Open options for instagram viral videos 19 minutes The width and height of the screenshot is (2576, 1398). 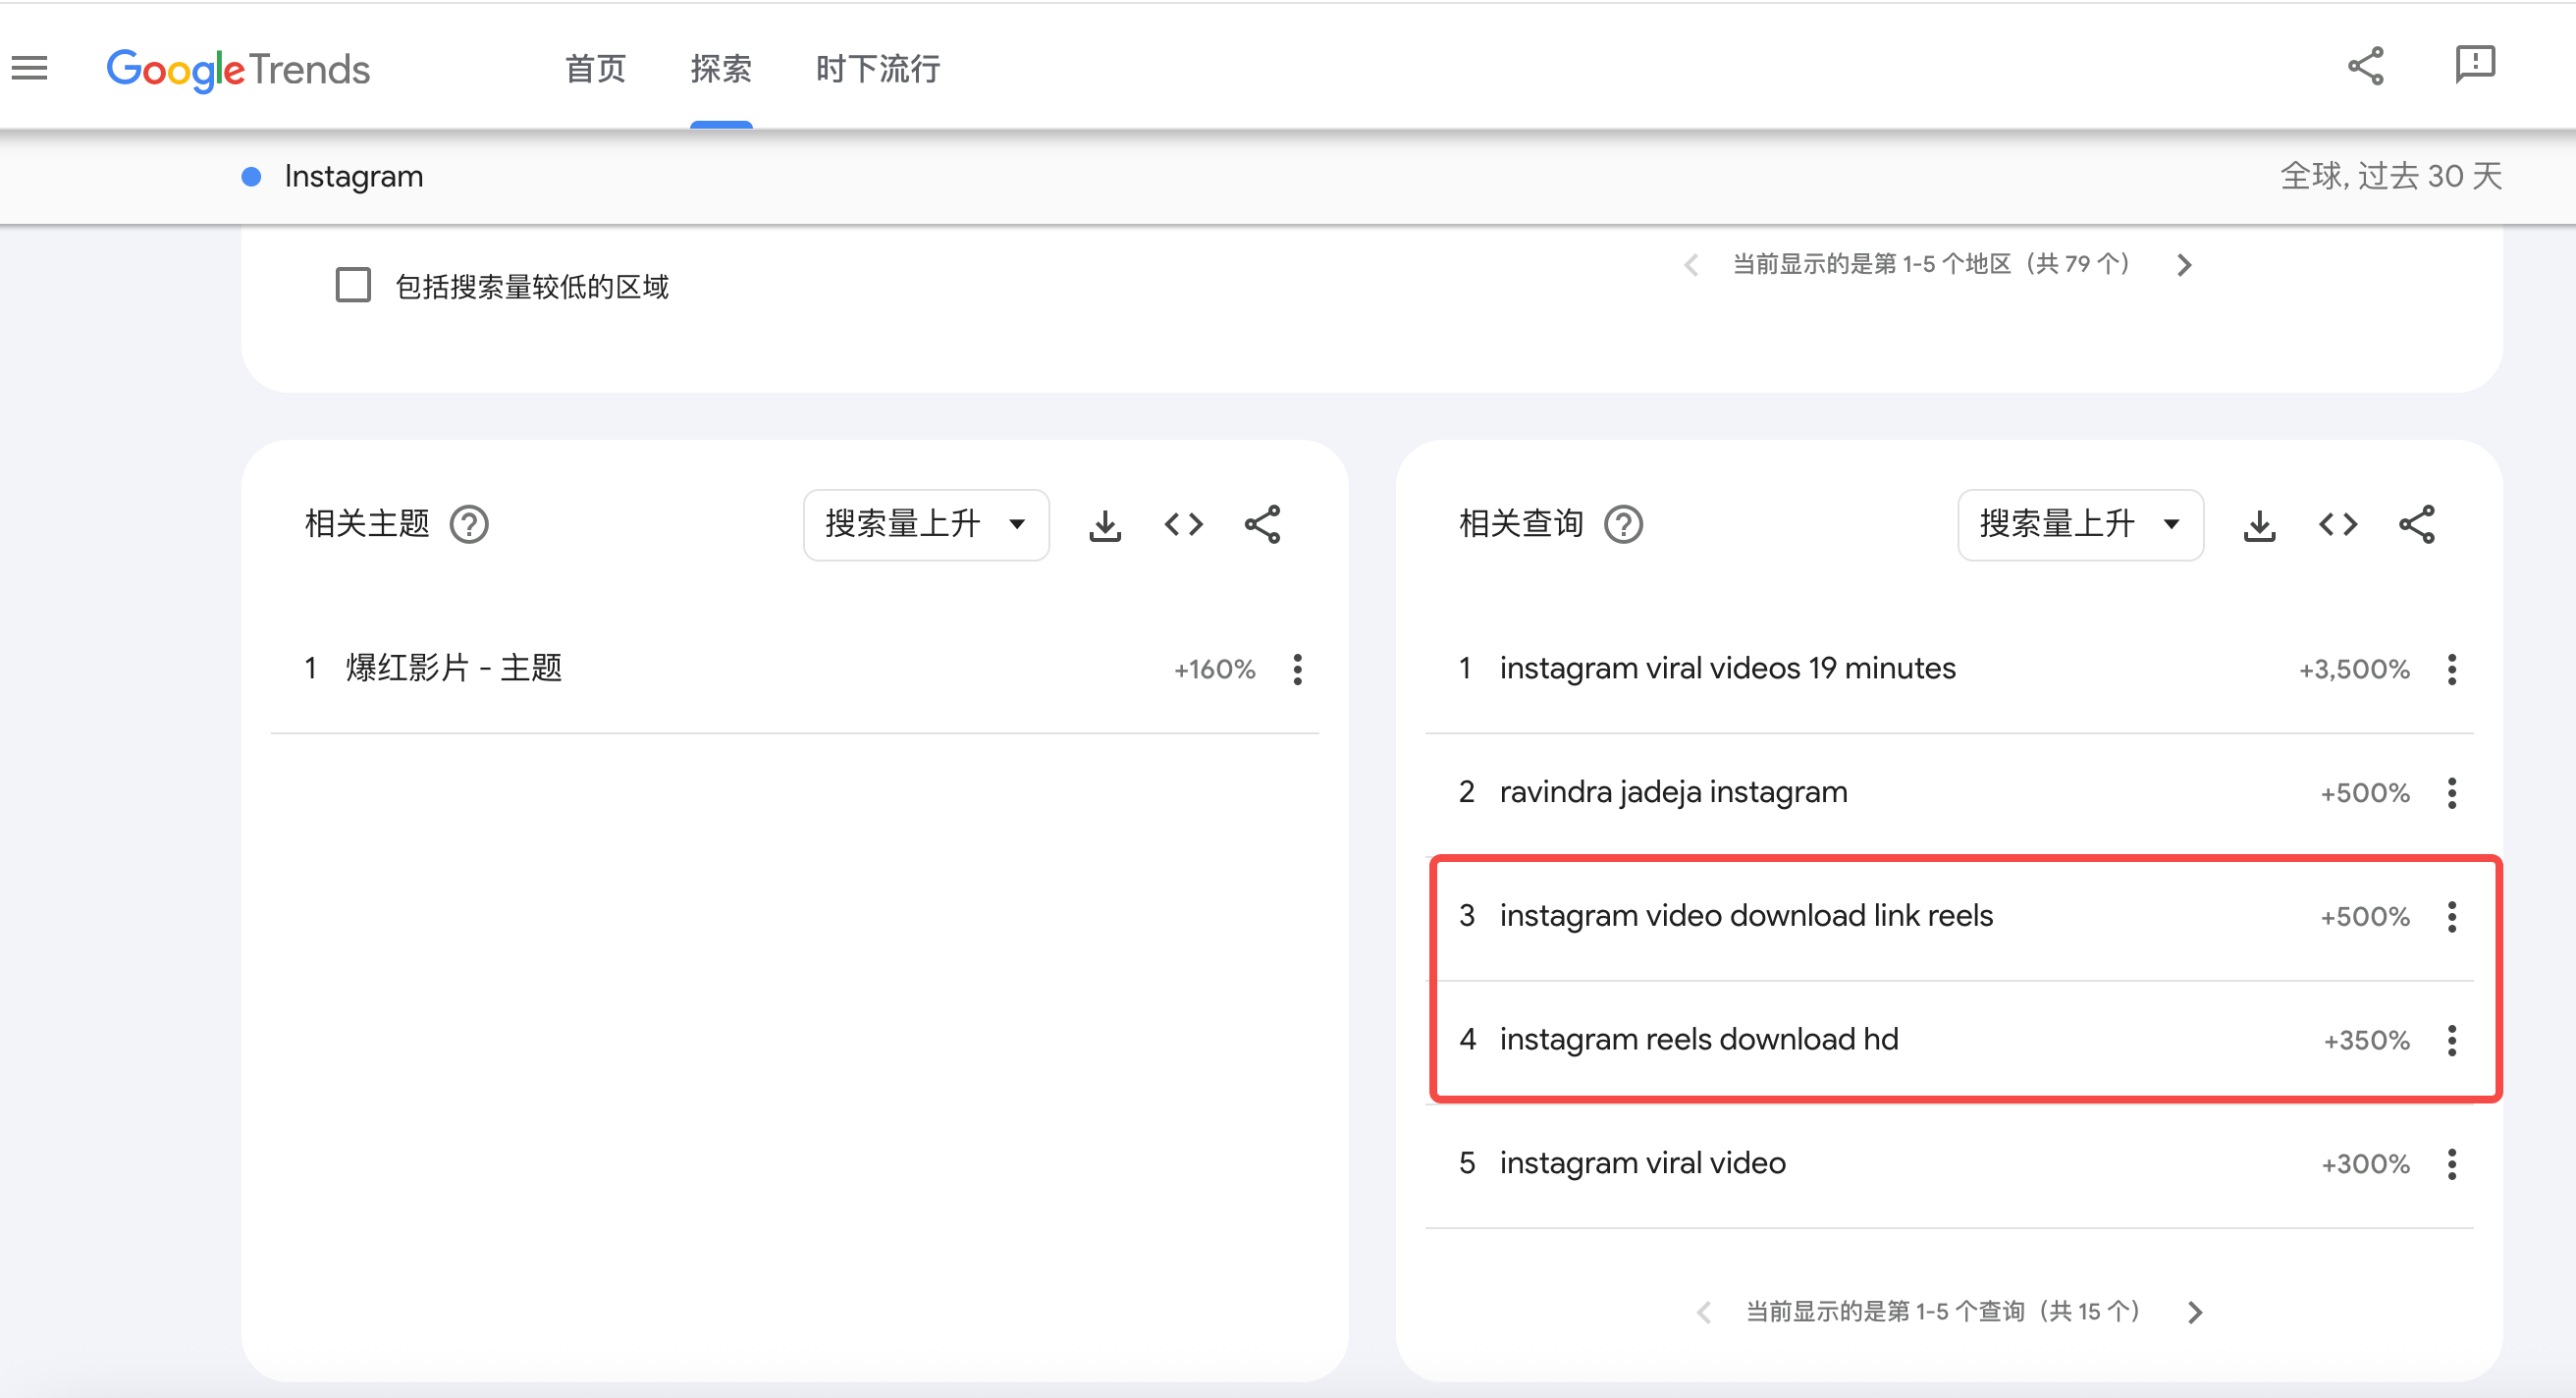click(x=2452, y=669)
